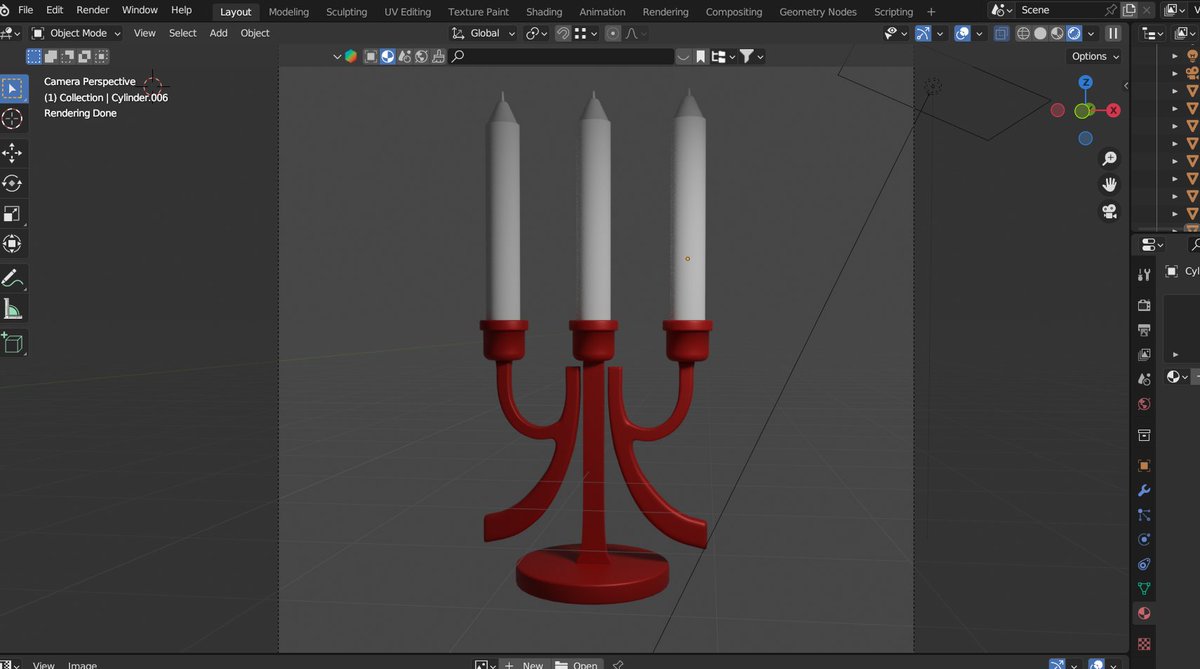Pause the viewport render preview

click(1113, 33)
